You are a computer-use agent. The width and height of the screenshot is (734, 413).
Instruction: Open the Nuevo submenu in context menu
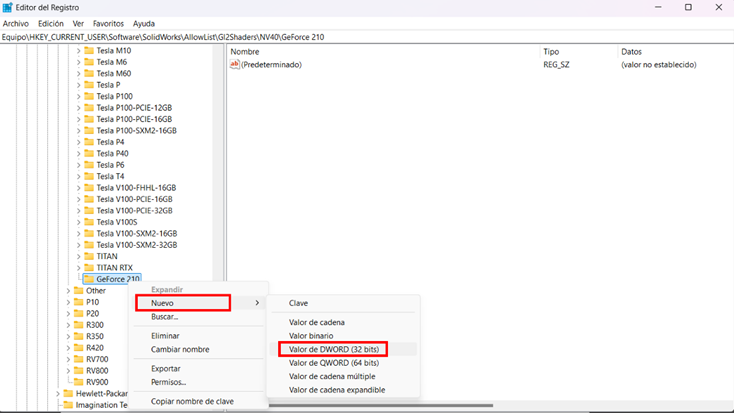pyautogui.click(x=198, y=303)
